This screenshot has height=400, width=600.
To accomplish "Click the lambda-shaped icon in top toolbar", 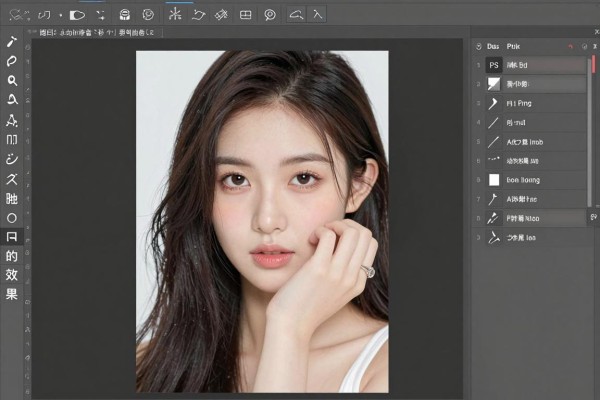I will tap(317, 15).
